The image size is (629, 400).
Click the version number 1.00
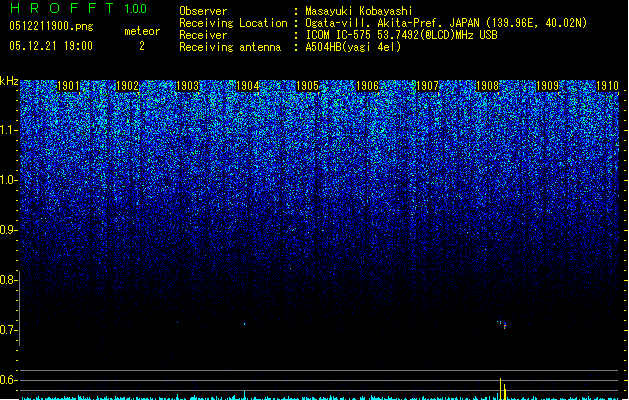[x=136, y=9]
